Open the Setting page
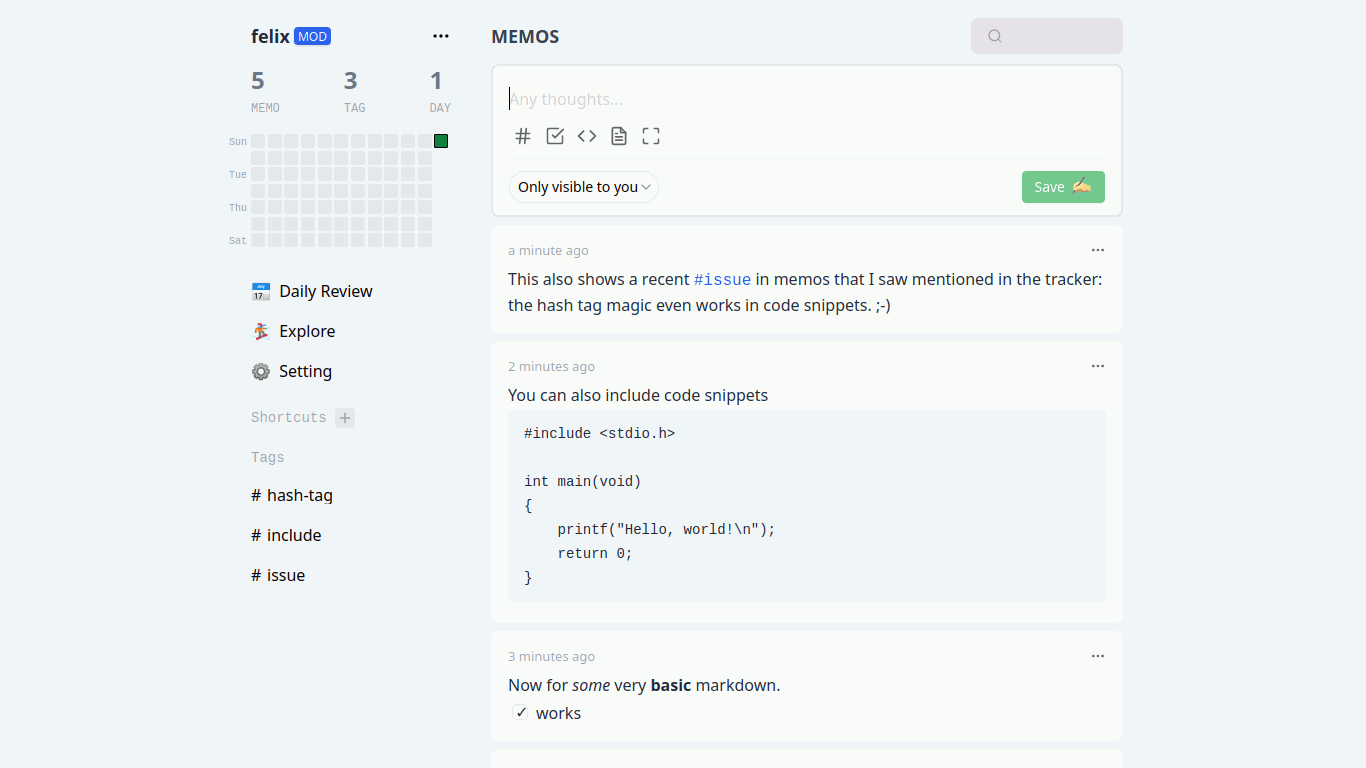Viewport: 1366px width, 768px height. click(x=305, y=371)
